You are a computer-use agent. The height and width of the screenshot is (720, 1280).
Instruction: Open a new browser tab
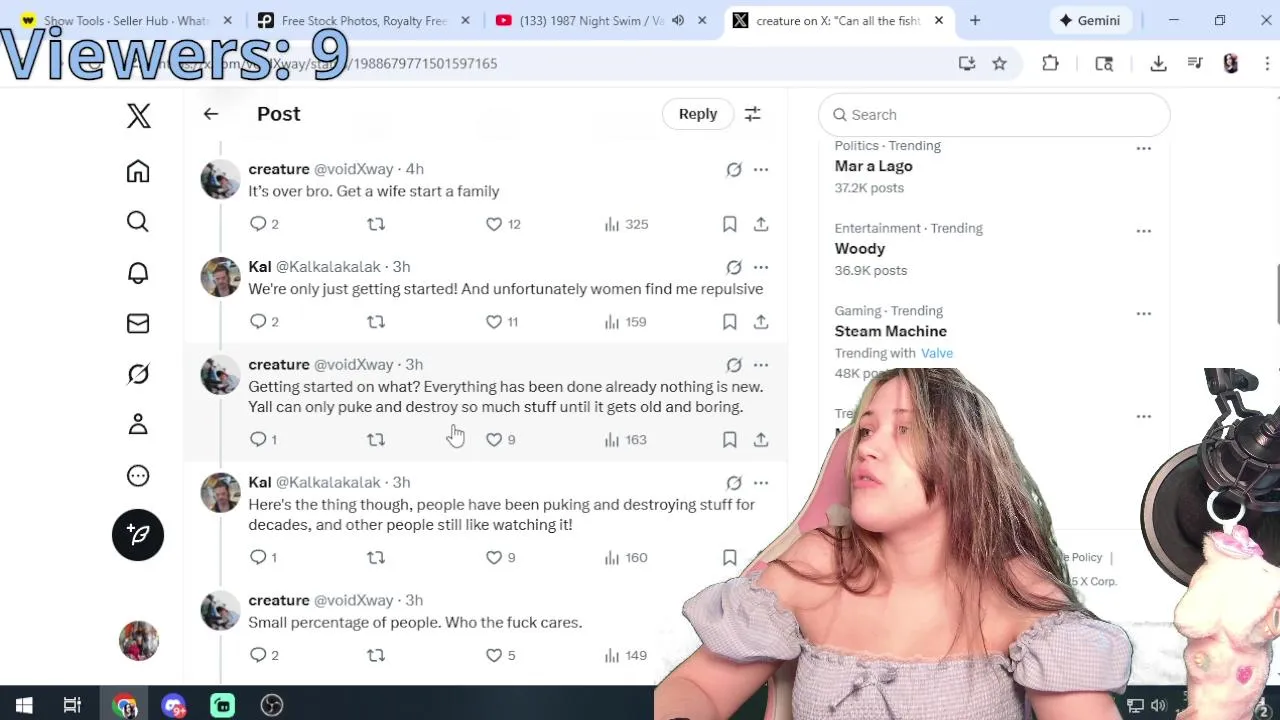coord(975,20)
